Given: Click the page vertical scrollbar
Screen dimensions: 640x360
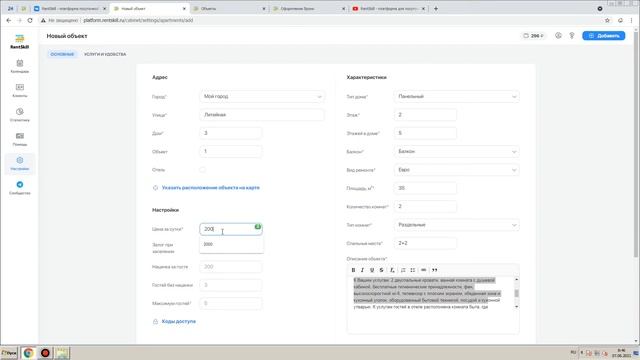Looking at the screenshot, I should click(636, 143).
